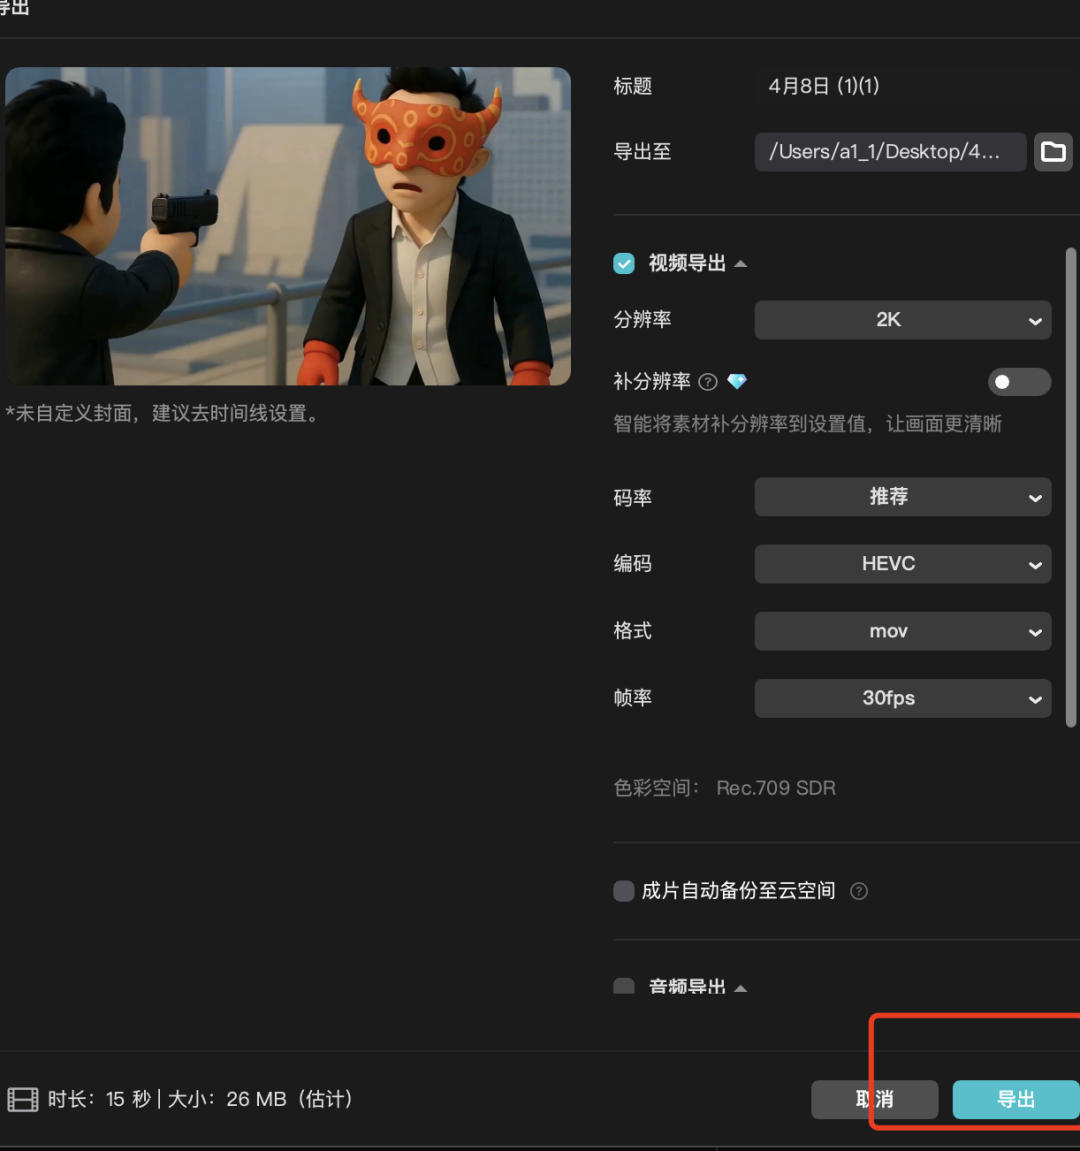Click the 取消 cancel button

874,1099
